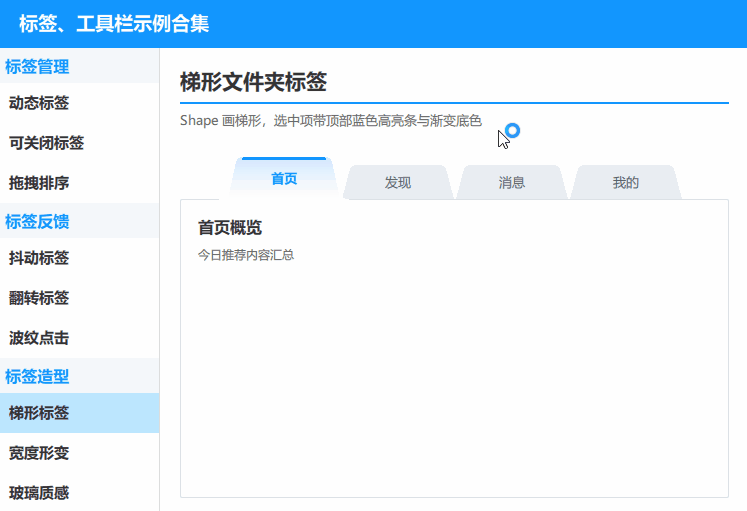Select the 消息 tab
Viewport: 747px width, 511px height.
tap(512, 182)
